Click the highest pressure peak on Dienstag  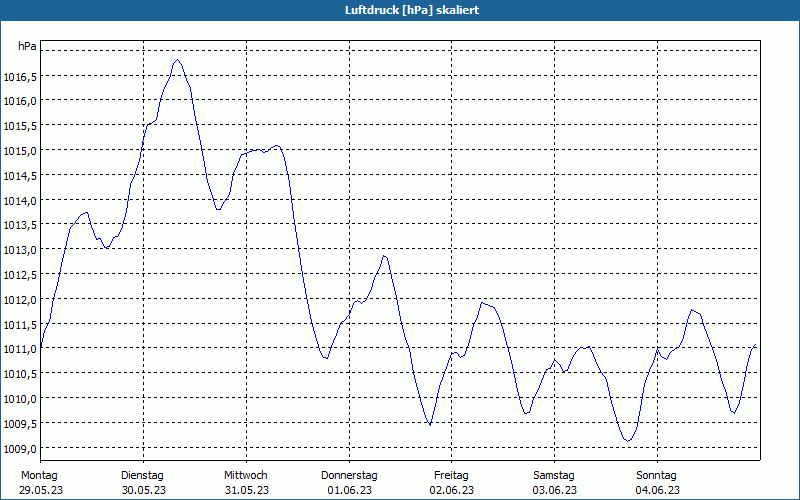[x=178, y=60]
